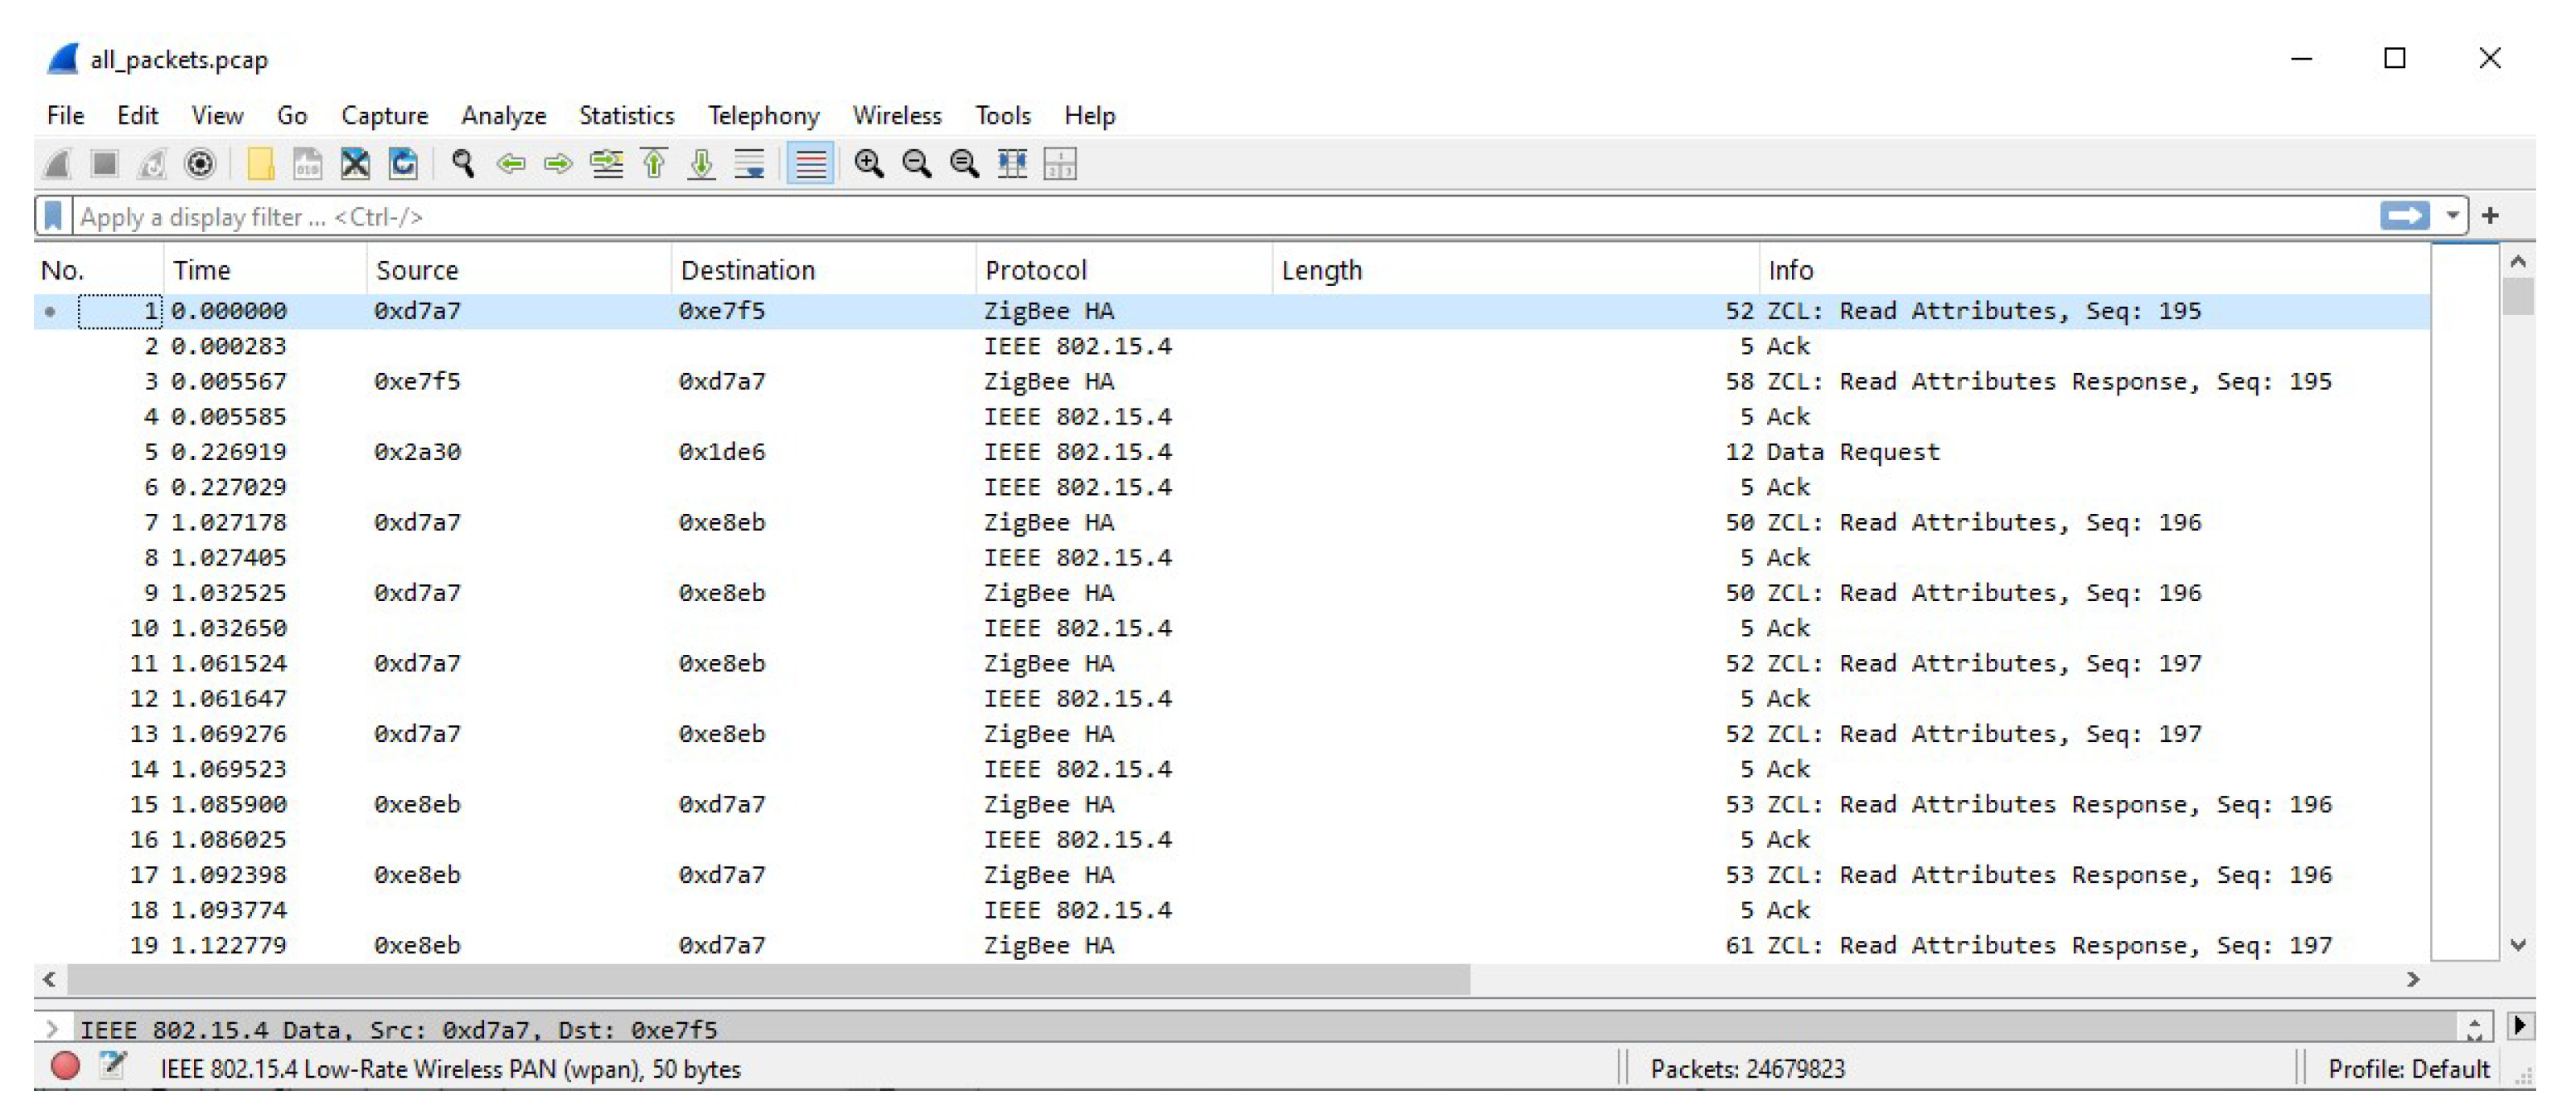This screenshot has height=1120, width=2576.
Task: Apply display filter arrow button
Action: tap(2404, 216)
